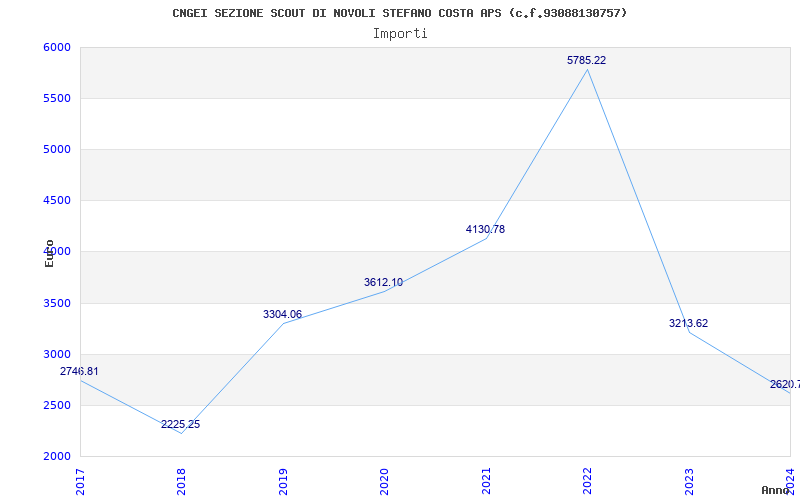
Task: Click the chart title CNGEI SEZIONE SCOUT DI NOVOLI
Action: pos(399,13)
